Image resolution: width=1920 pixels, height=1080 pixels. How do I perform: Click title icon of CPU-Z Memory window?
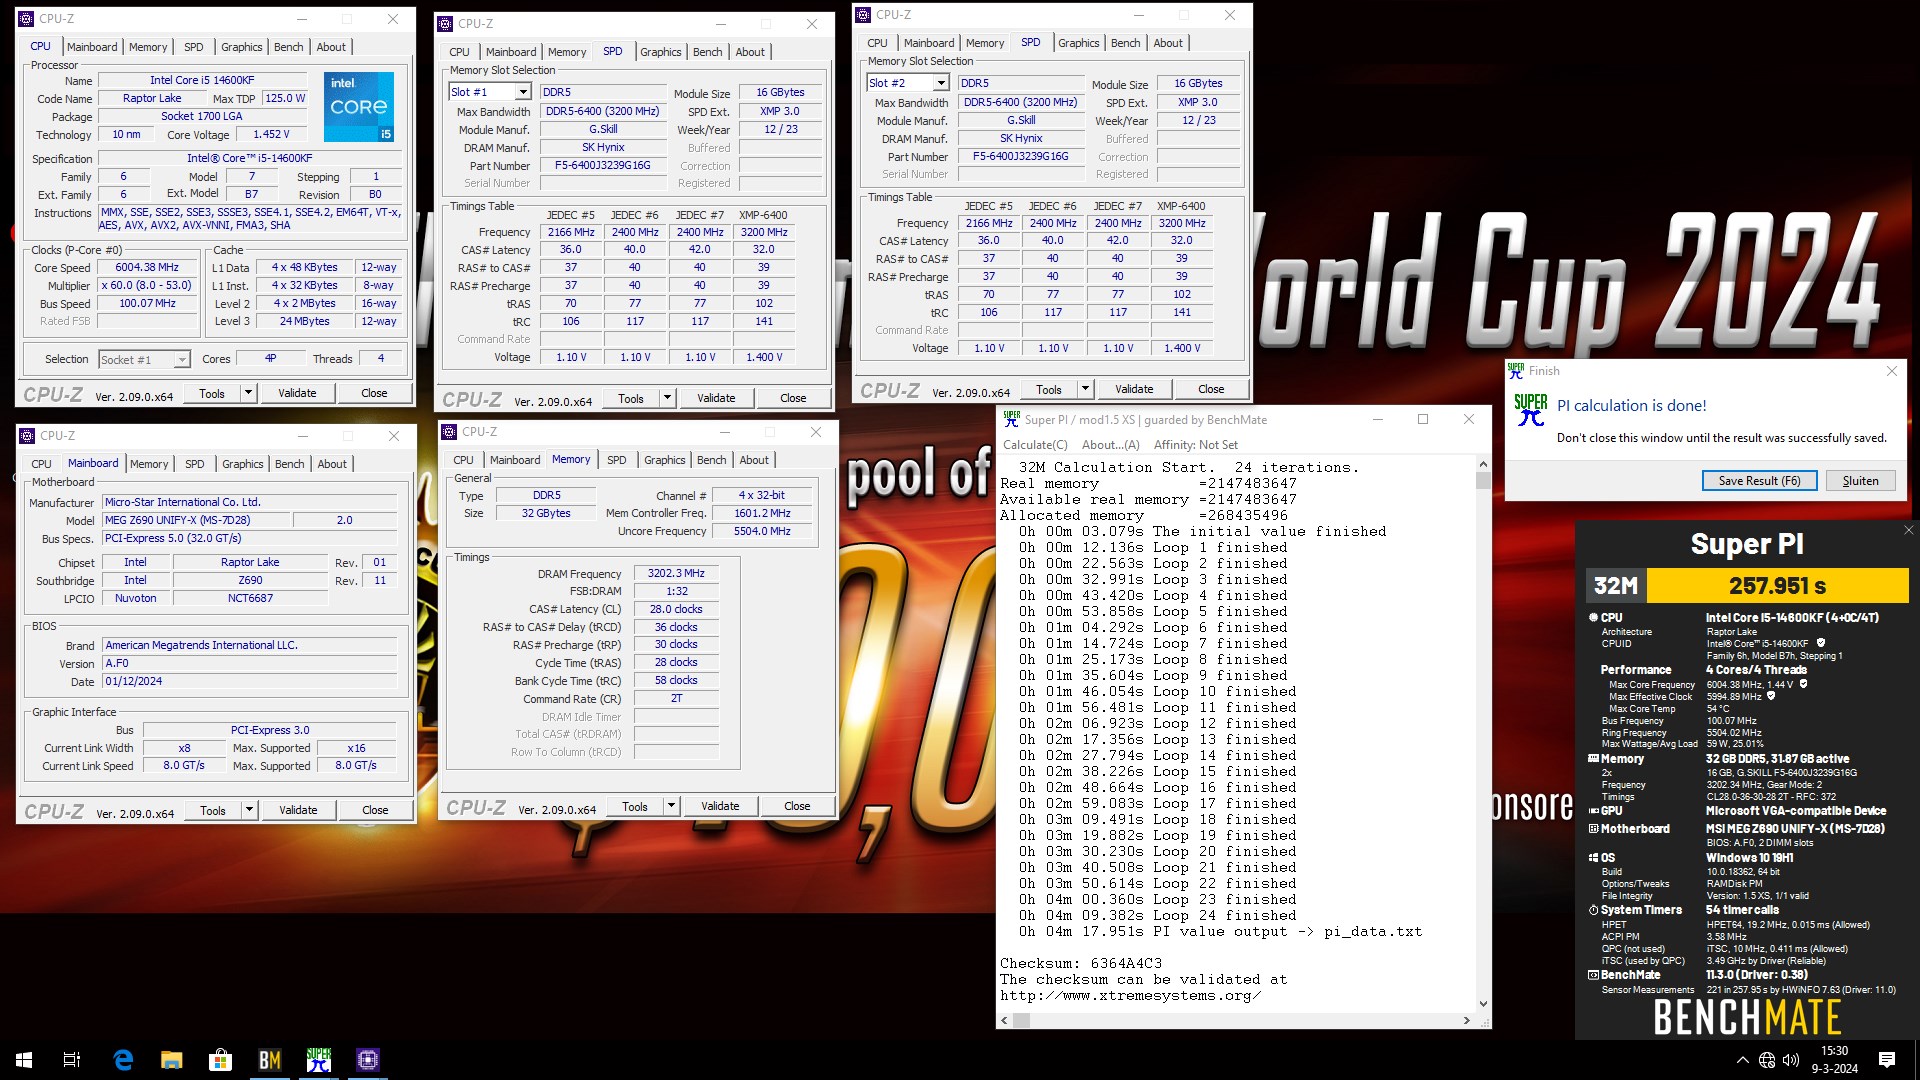(x=450, y=431)
